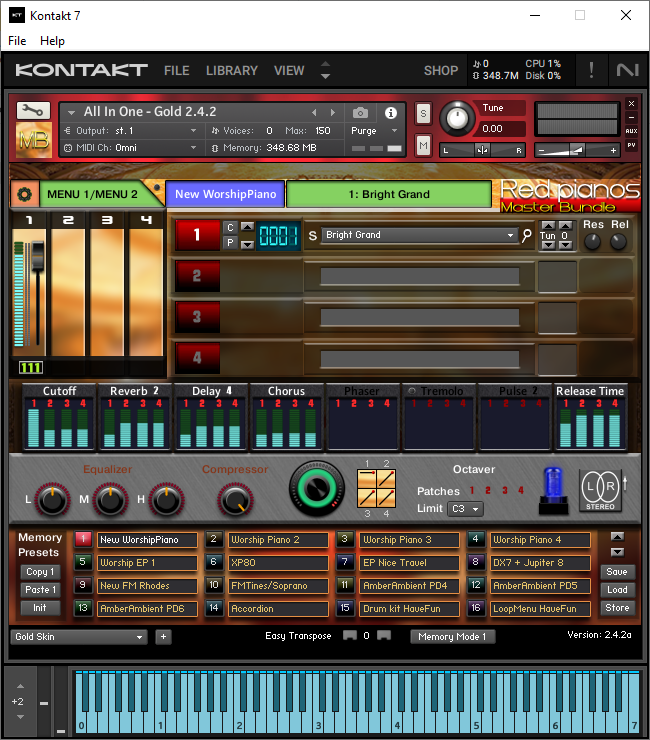This screenshot has height=740, width=650.
Task: Adjust the Tune knob
Action: tap(457, 118)
